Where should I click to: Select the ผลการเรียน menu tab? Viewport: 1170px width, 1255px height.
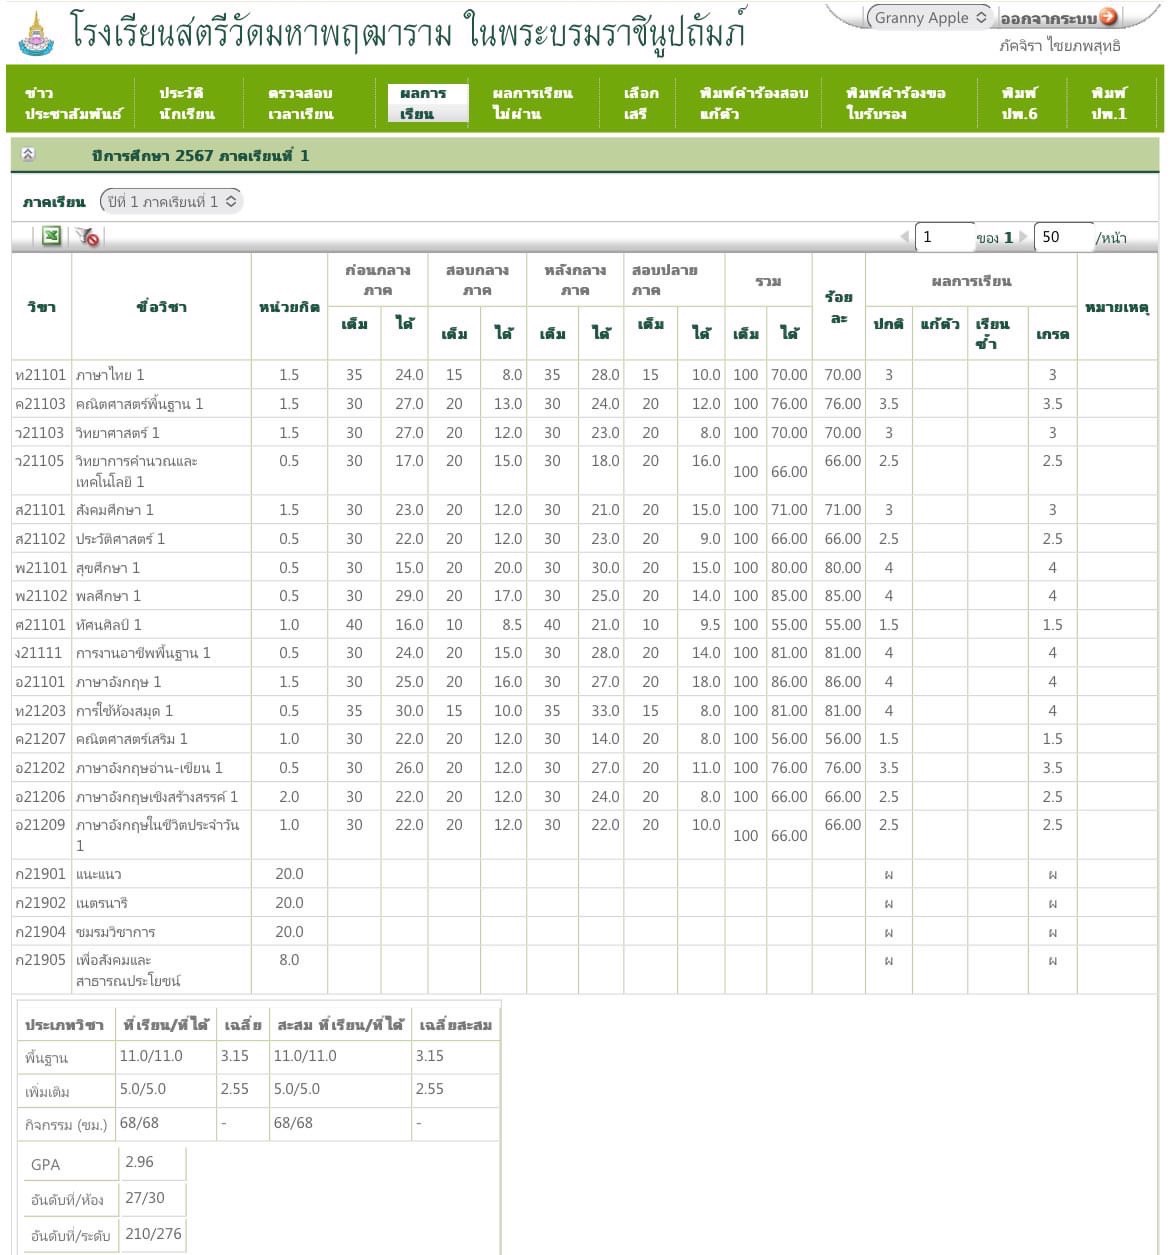[x=427, y=103]
